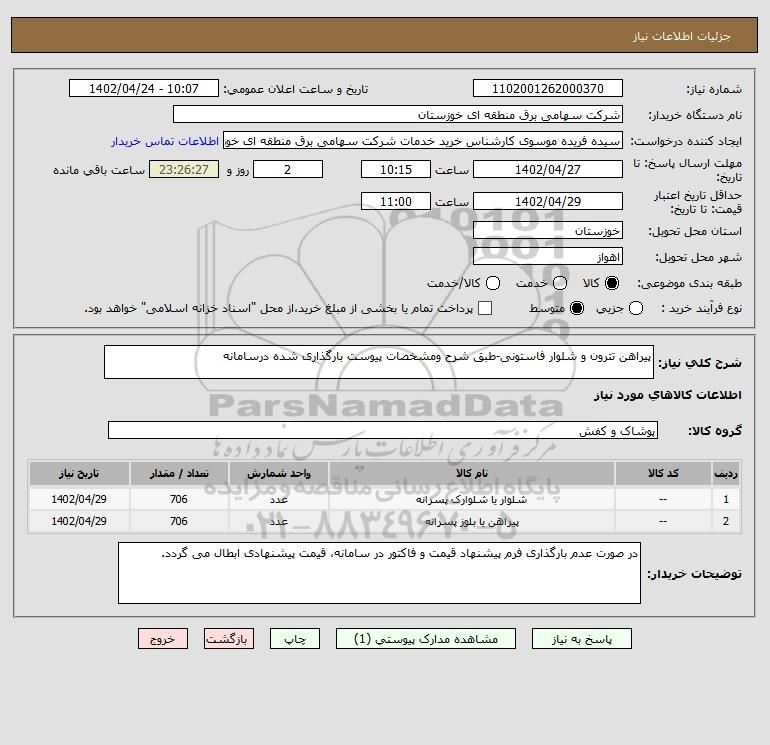Click مشاهده مدارک پیوستی (1) button
The width and height of the screenshot is (770, 745).
click(x=426, y=639)
